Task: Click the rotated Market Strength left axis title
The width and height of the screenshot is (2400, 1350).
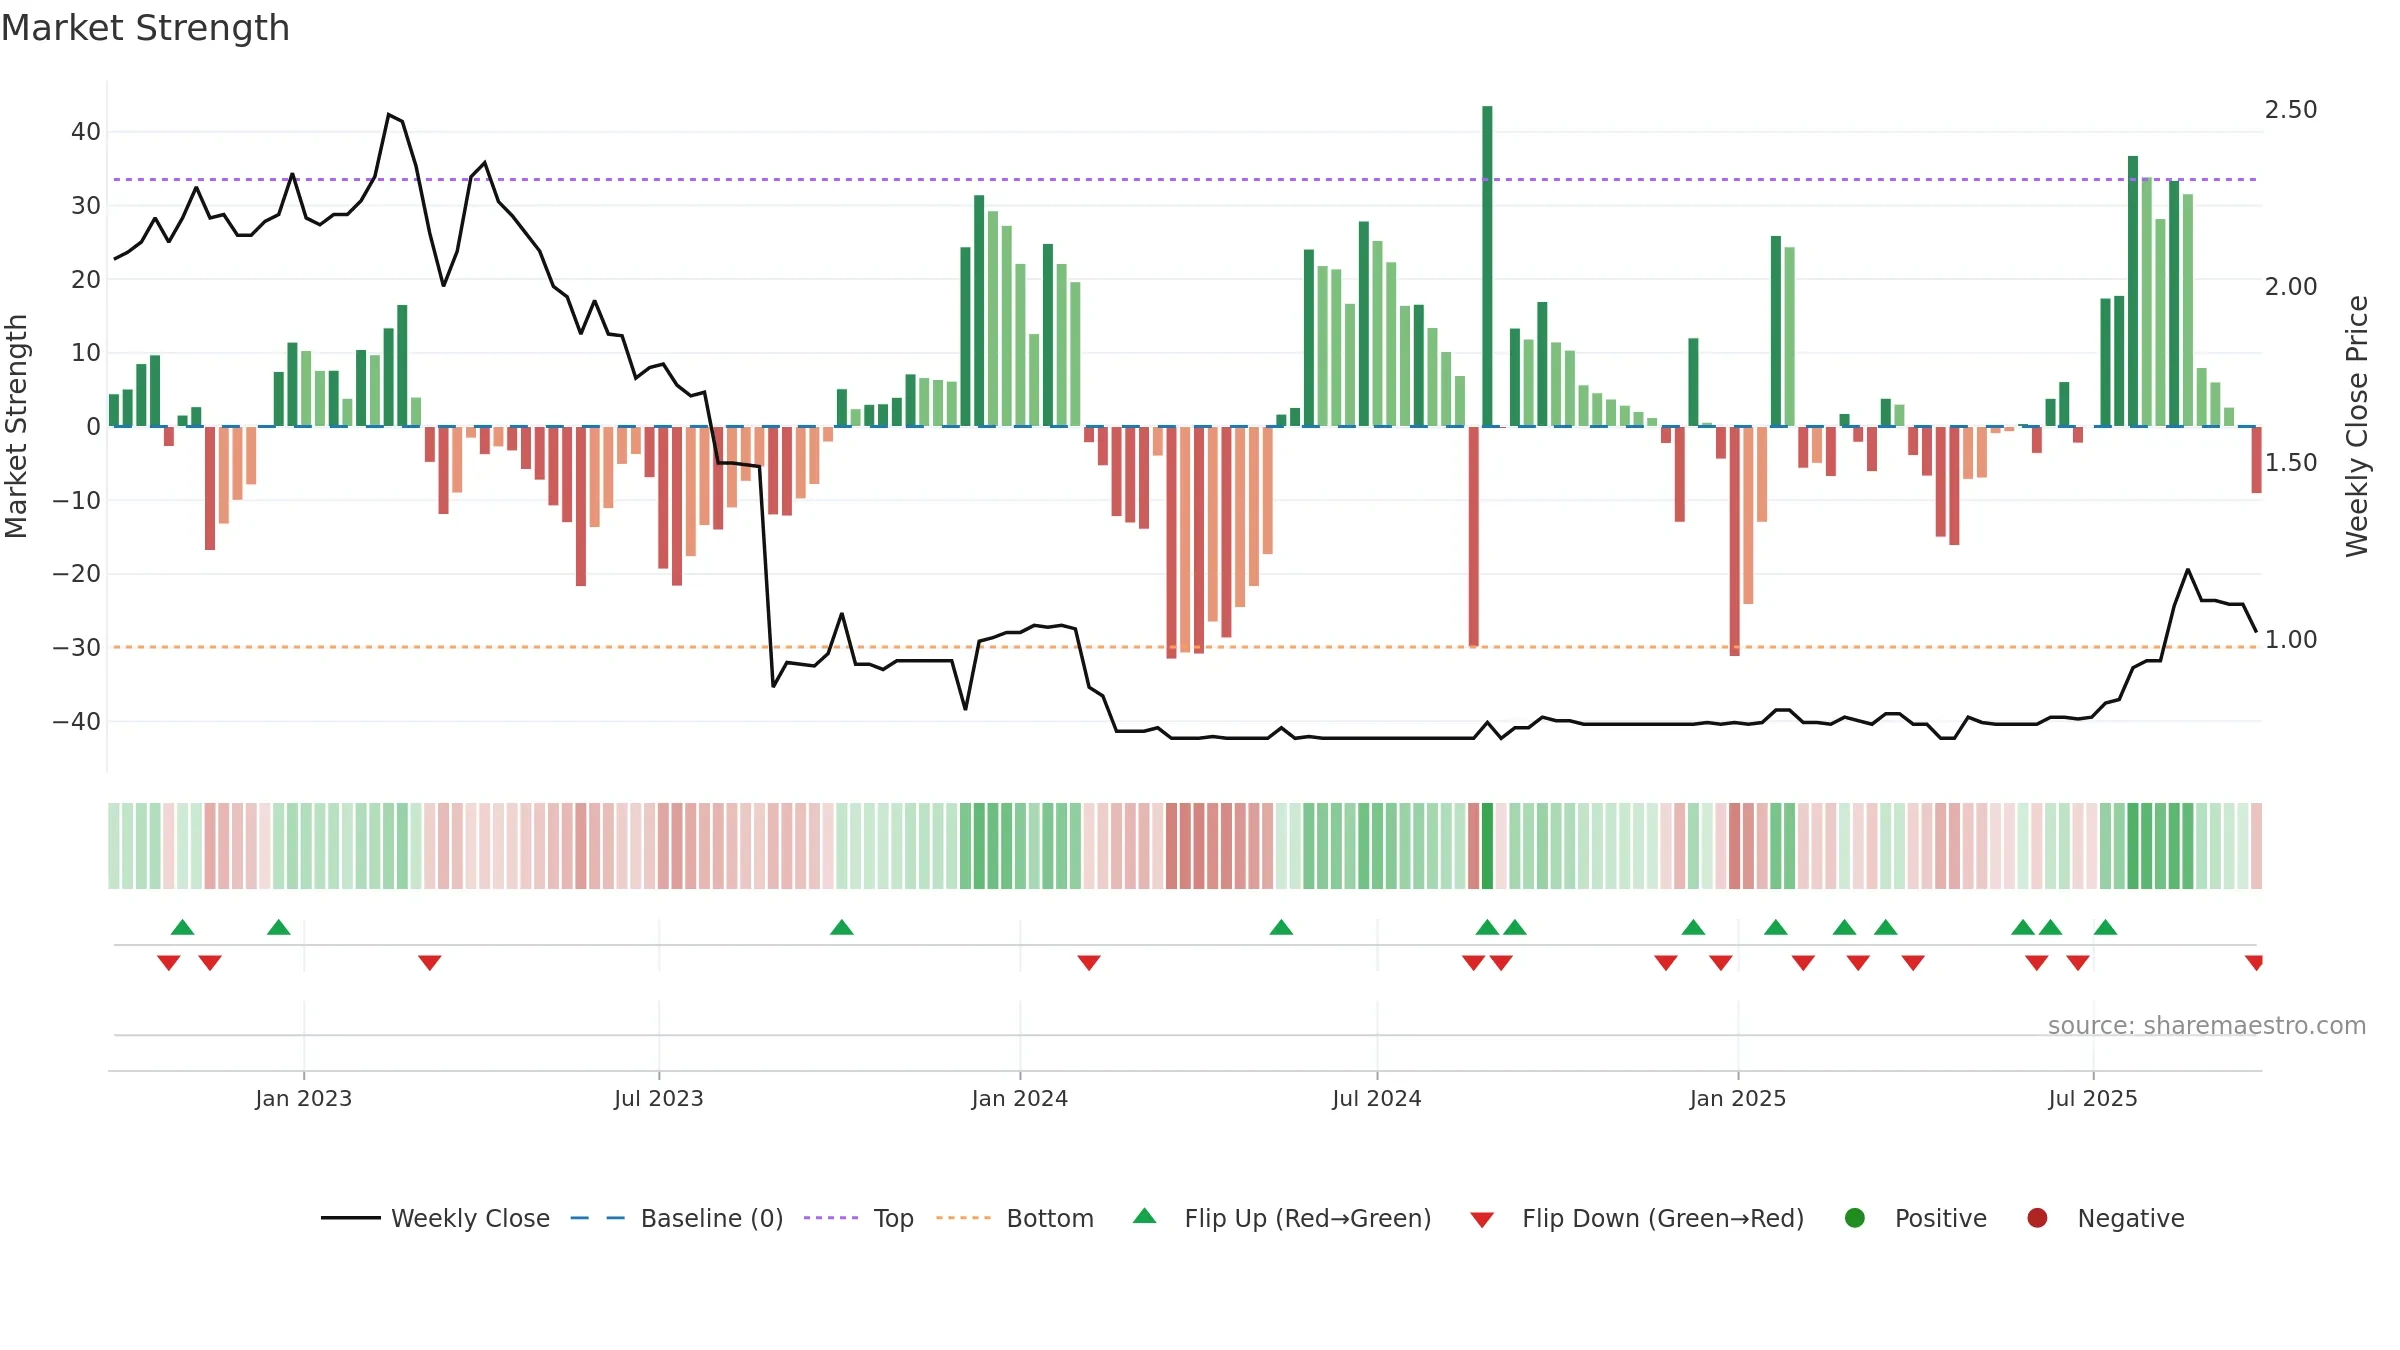Action: click(x=17, y=426)
